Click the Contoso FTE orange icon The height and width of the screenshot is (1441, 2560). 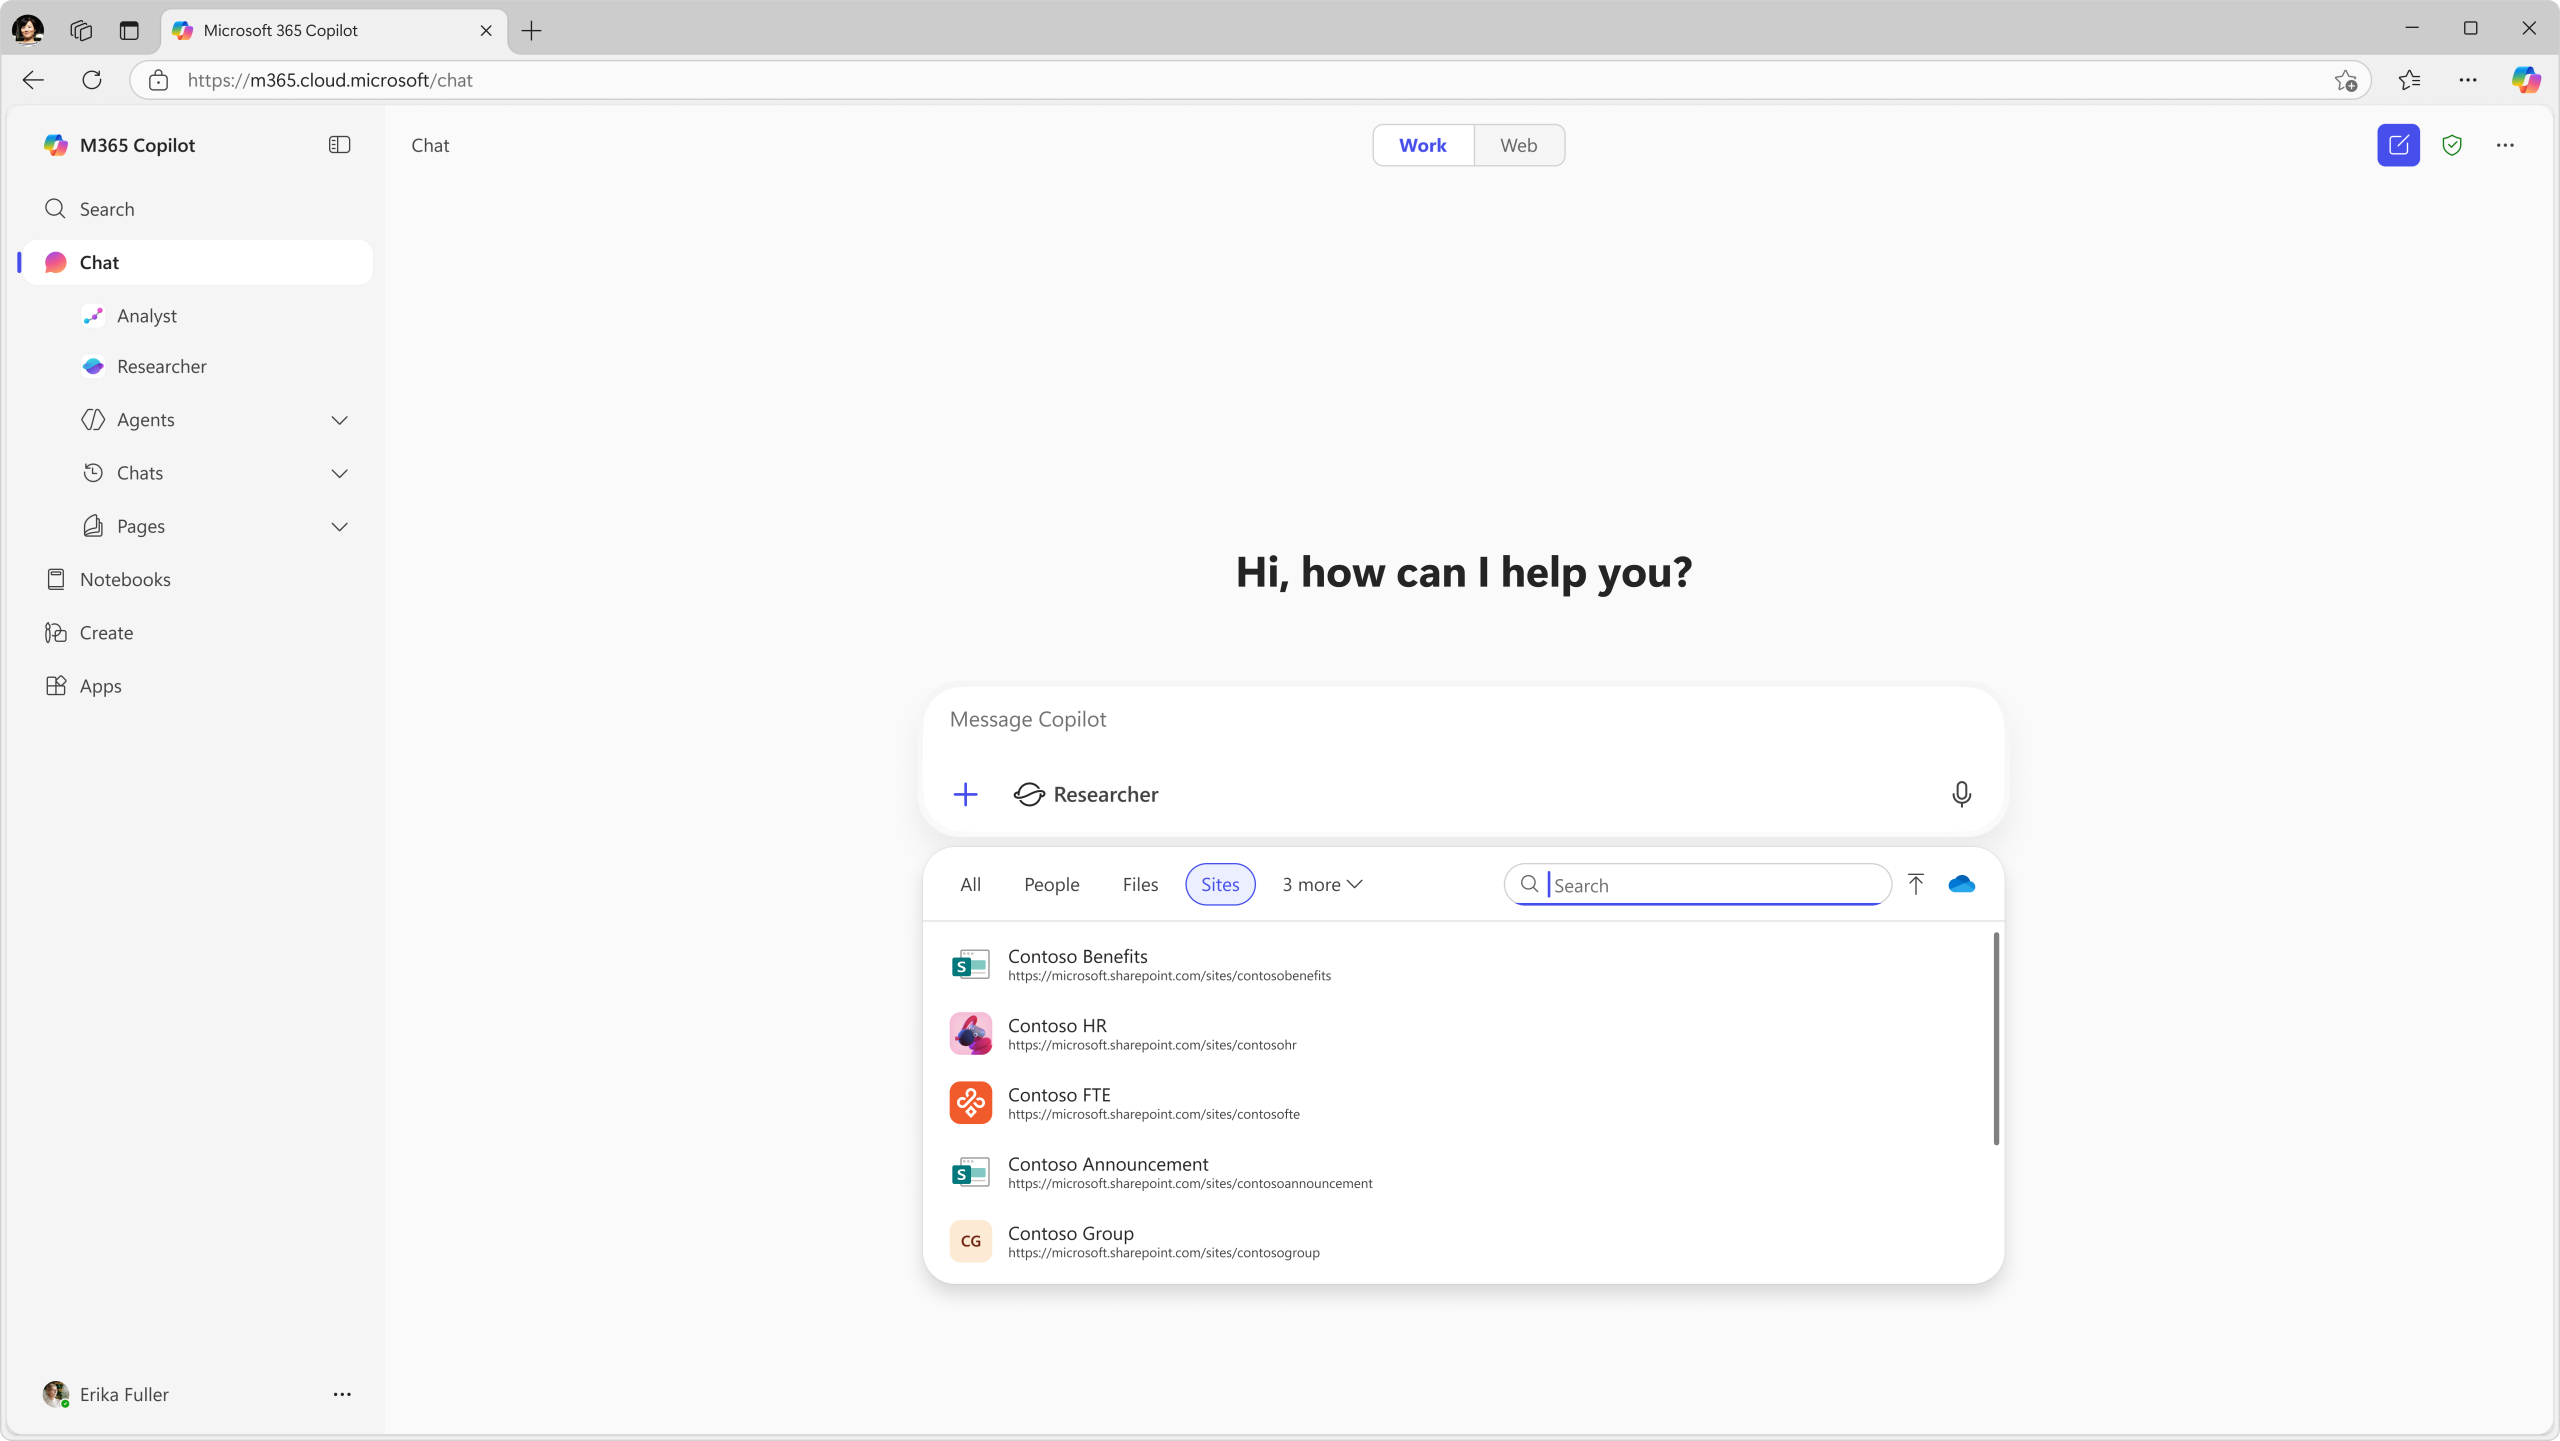pos(970,1103)
